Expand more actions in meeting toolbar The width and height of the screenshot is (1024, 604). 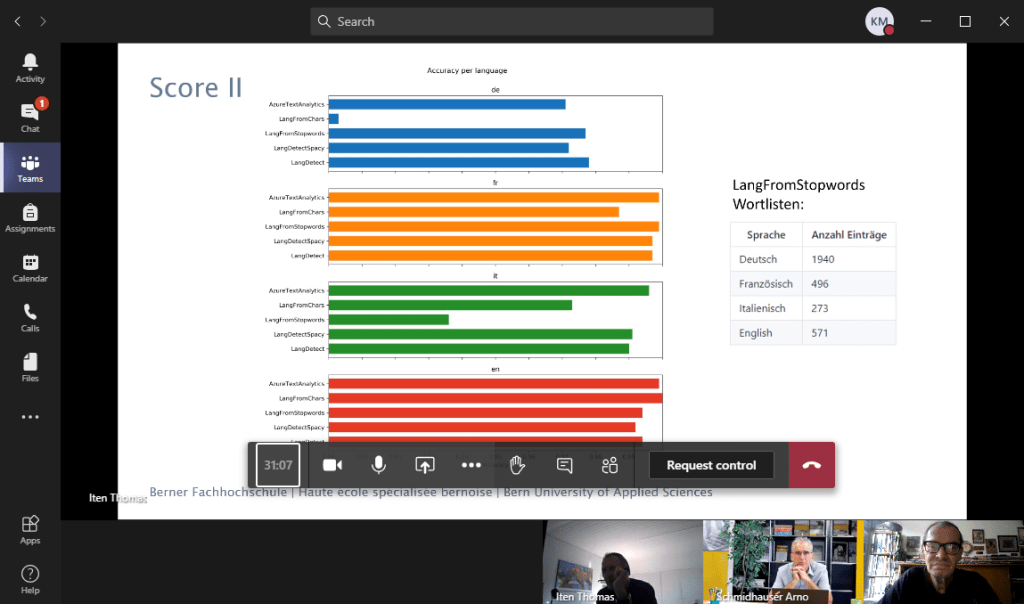pyautogui.click(x=471, y=465)
